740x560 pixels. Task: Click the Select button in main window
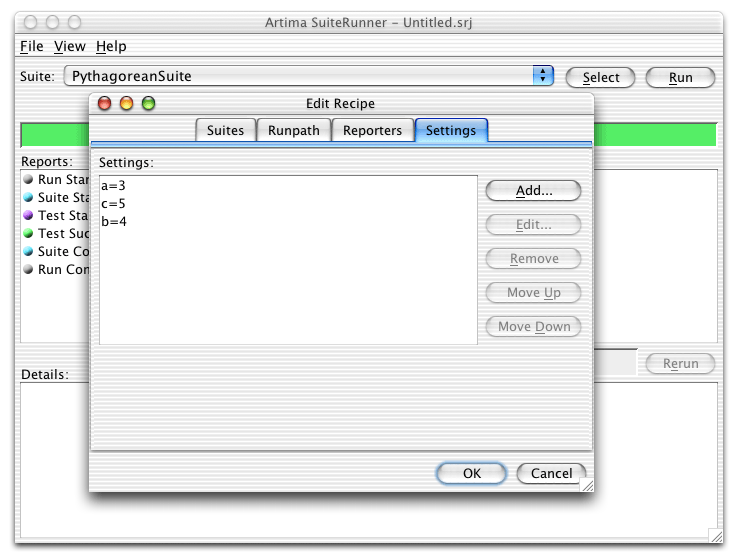[600, 77]
